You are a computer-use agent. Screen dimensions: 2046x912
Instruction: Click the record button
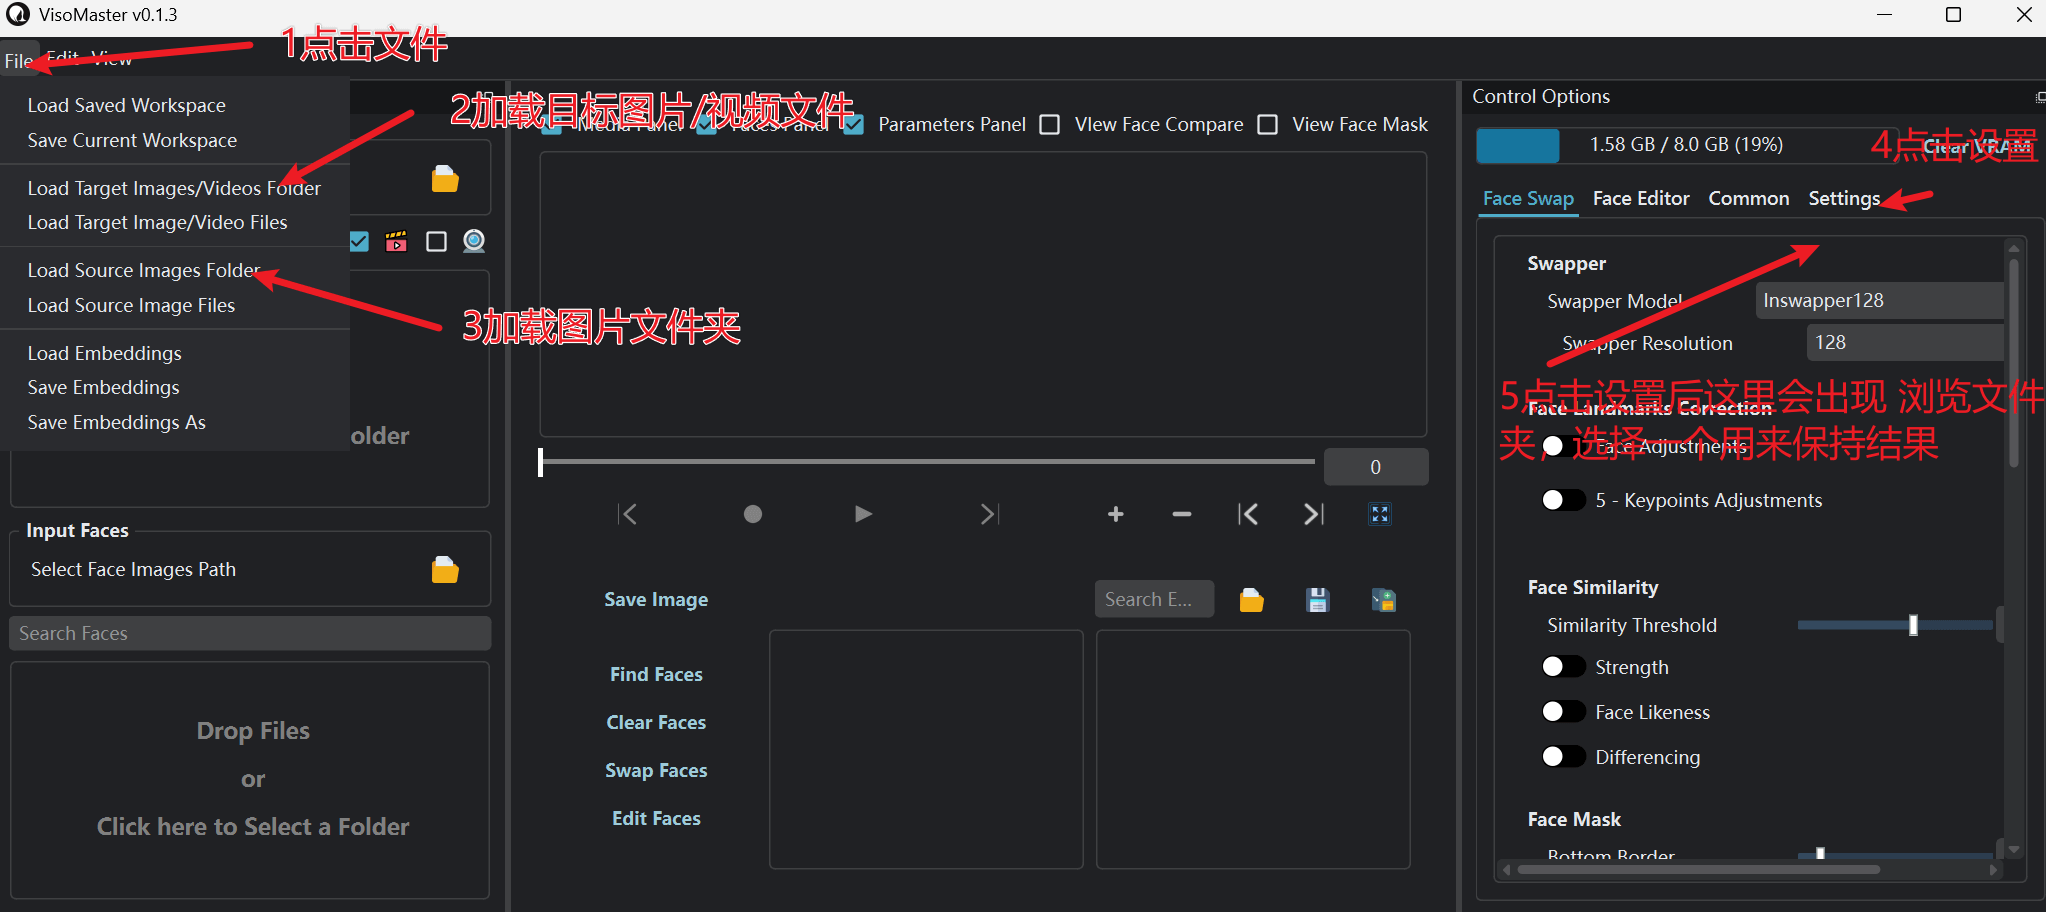coord(753,514)
